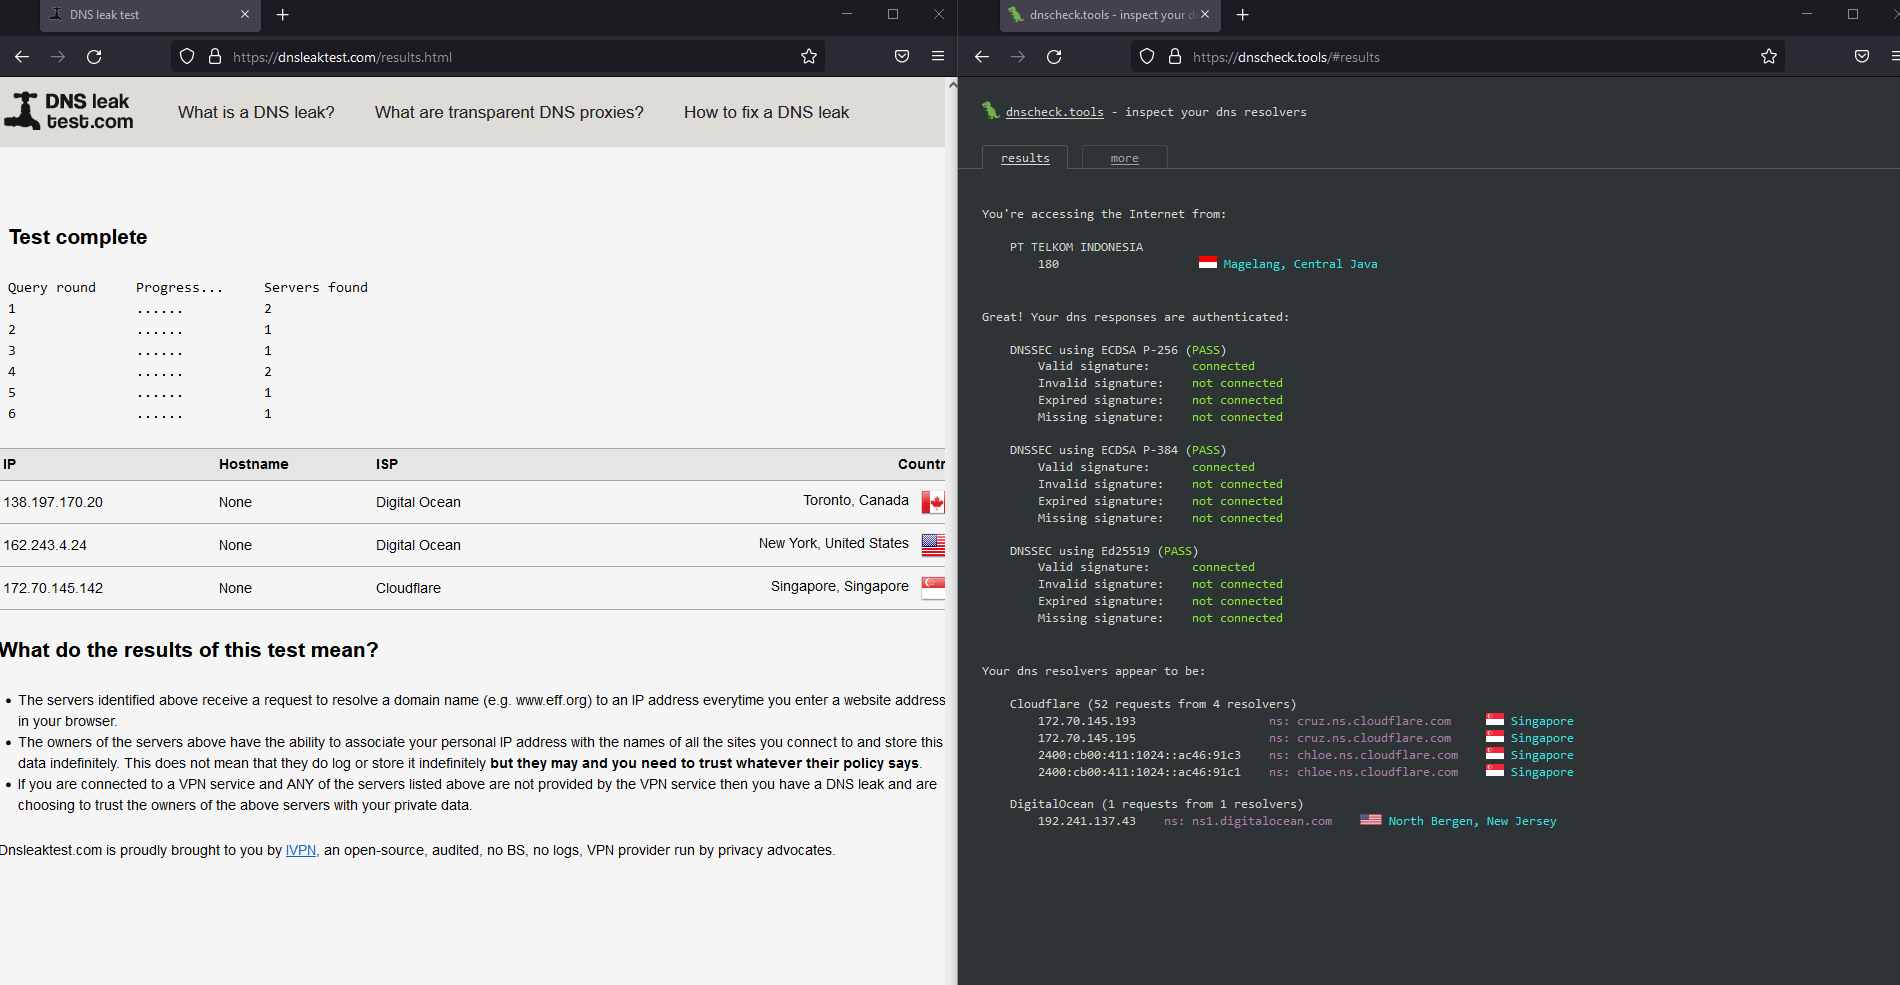Open new tab in dnscheck.tools window
This screenshot has width=1900, height=985.
(x=1243, y=15)
